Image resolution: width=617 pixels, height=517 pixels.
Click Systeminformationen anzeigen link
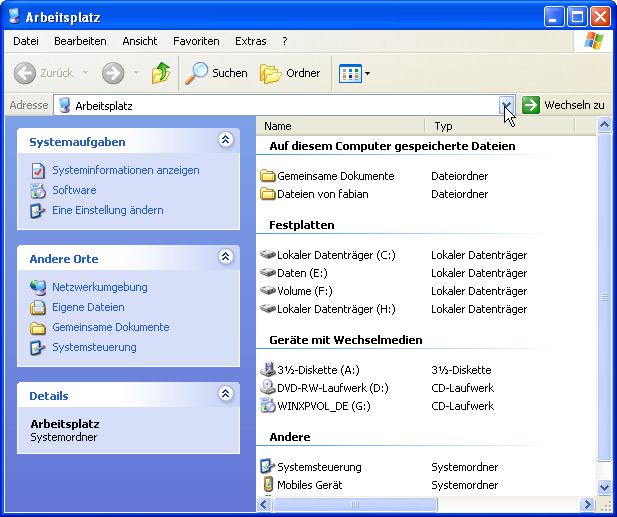126,170
